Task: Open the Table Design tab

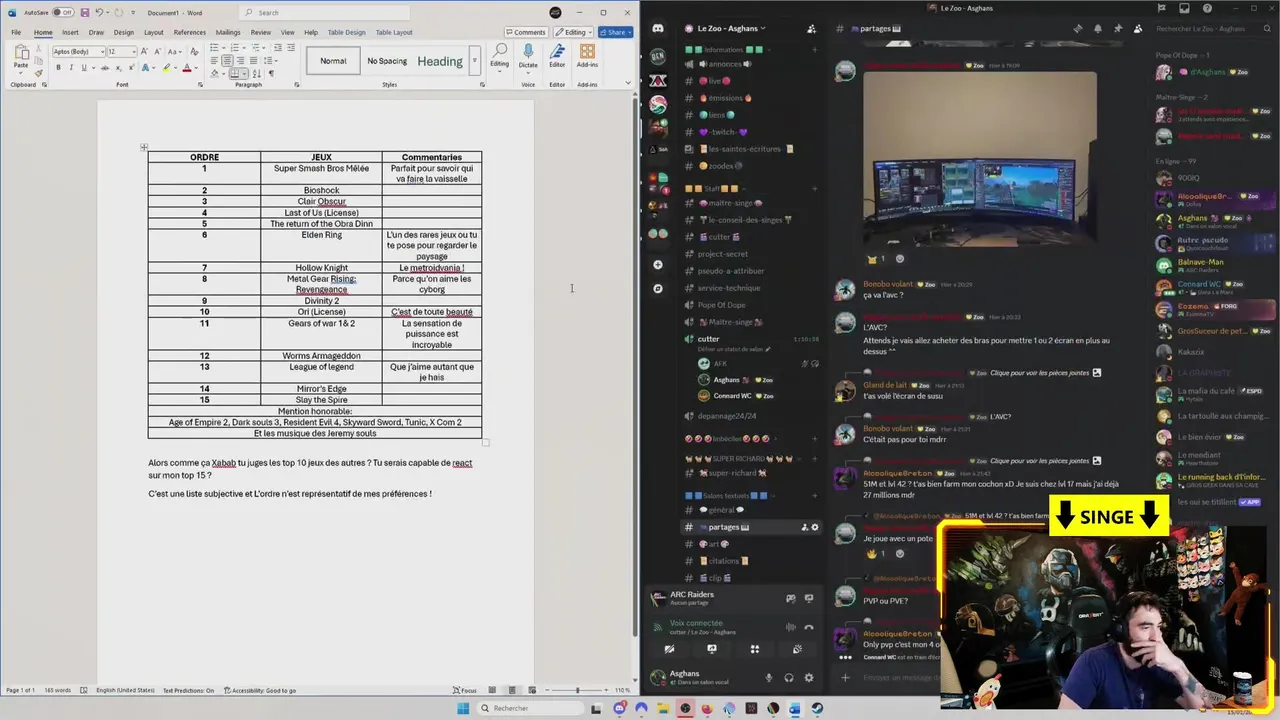Action: point(347,32)
